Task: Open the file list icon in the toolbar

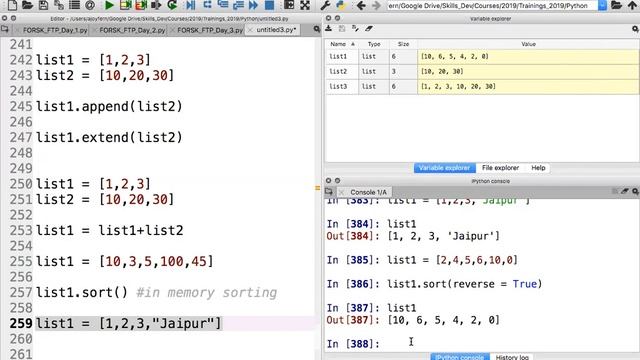Action: (74, 5)
